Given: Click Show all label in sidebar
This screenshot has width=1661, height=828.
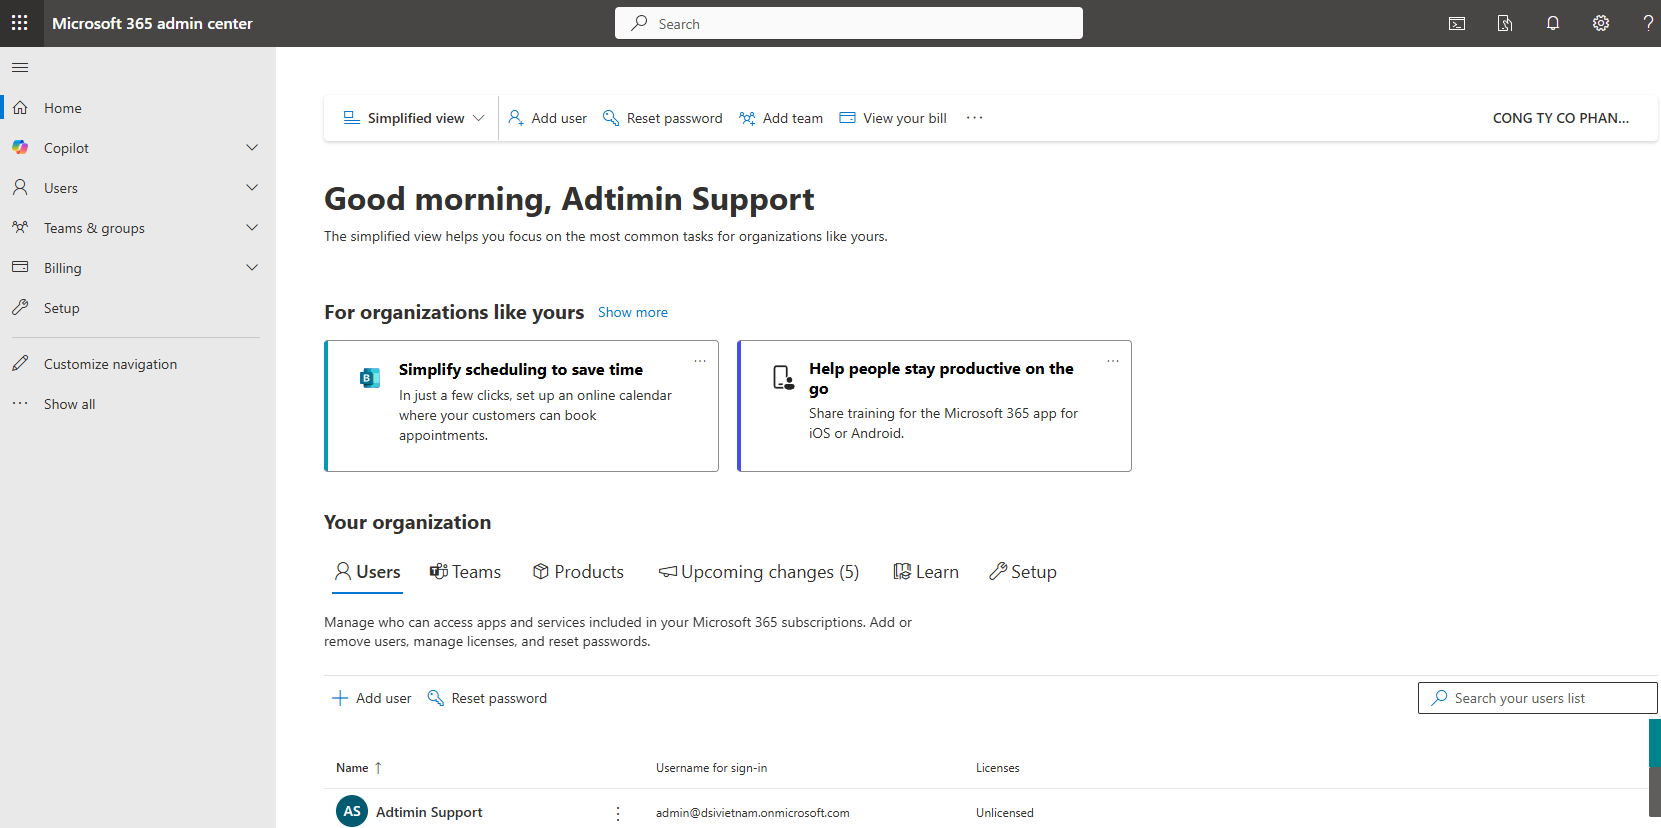Looking at the screenshot, I should click(69, 404).
